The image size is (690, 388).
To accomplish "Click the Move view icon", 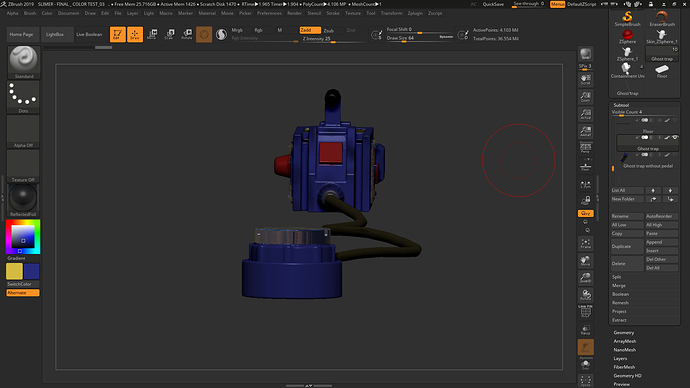I will pyautogui.click(x=585, y=260).
